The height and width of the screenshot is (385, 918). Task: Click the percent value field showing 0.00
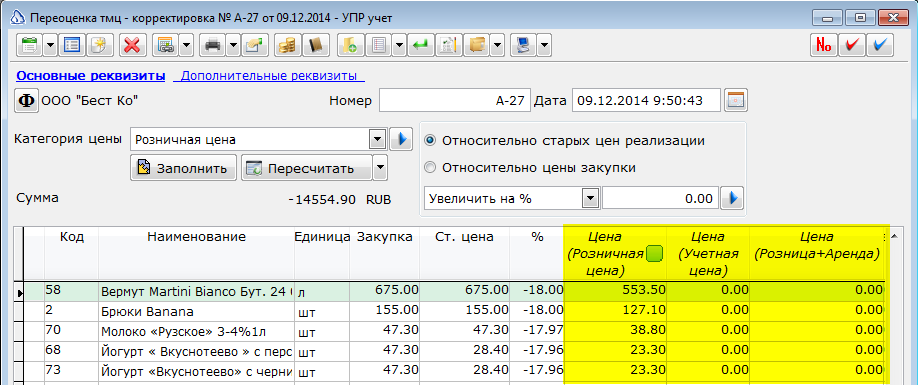click(x=660, y=198)
